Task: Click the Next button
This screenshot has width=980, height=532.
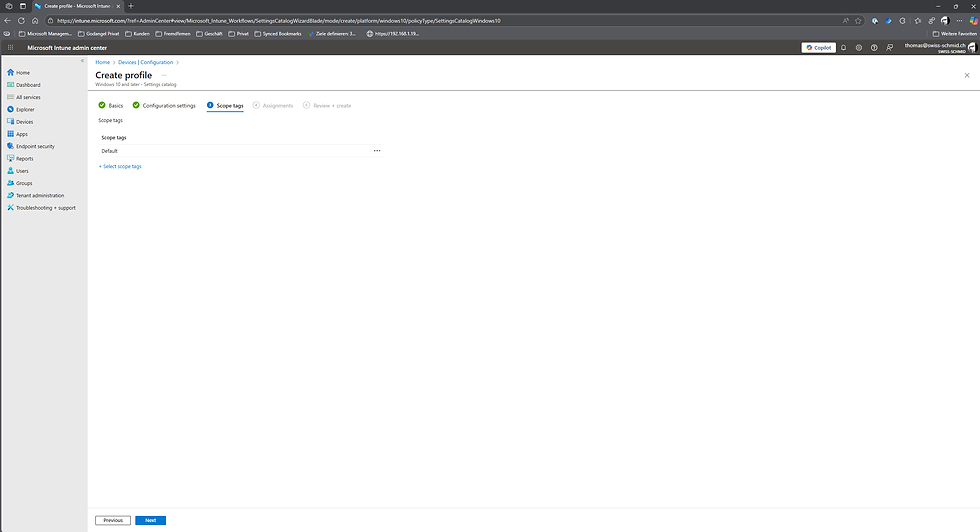Action: [151, 520]
